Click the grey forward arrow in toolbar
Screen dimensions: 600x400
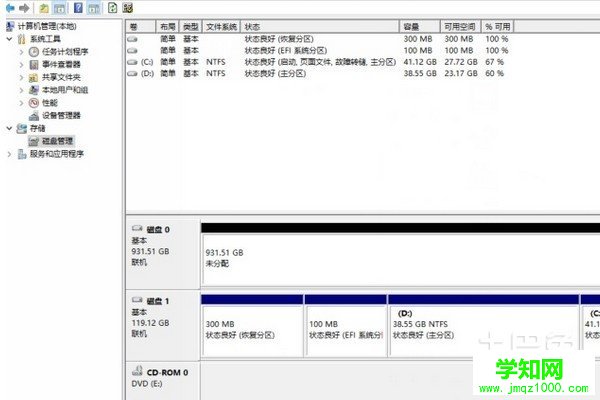pos(24,8)
